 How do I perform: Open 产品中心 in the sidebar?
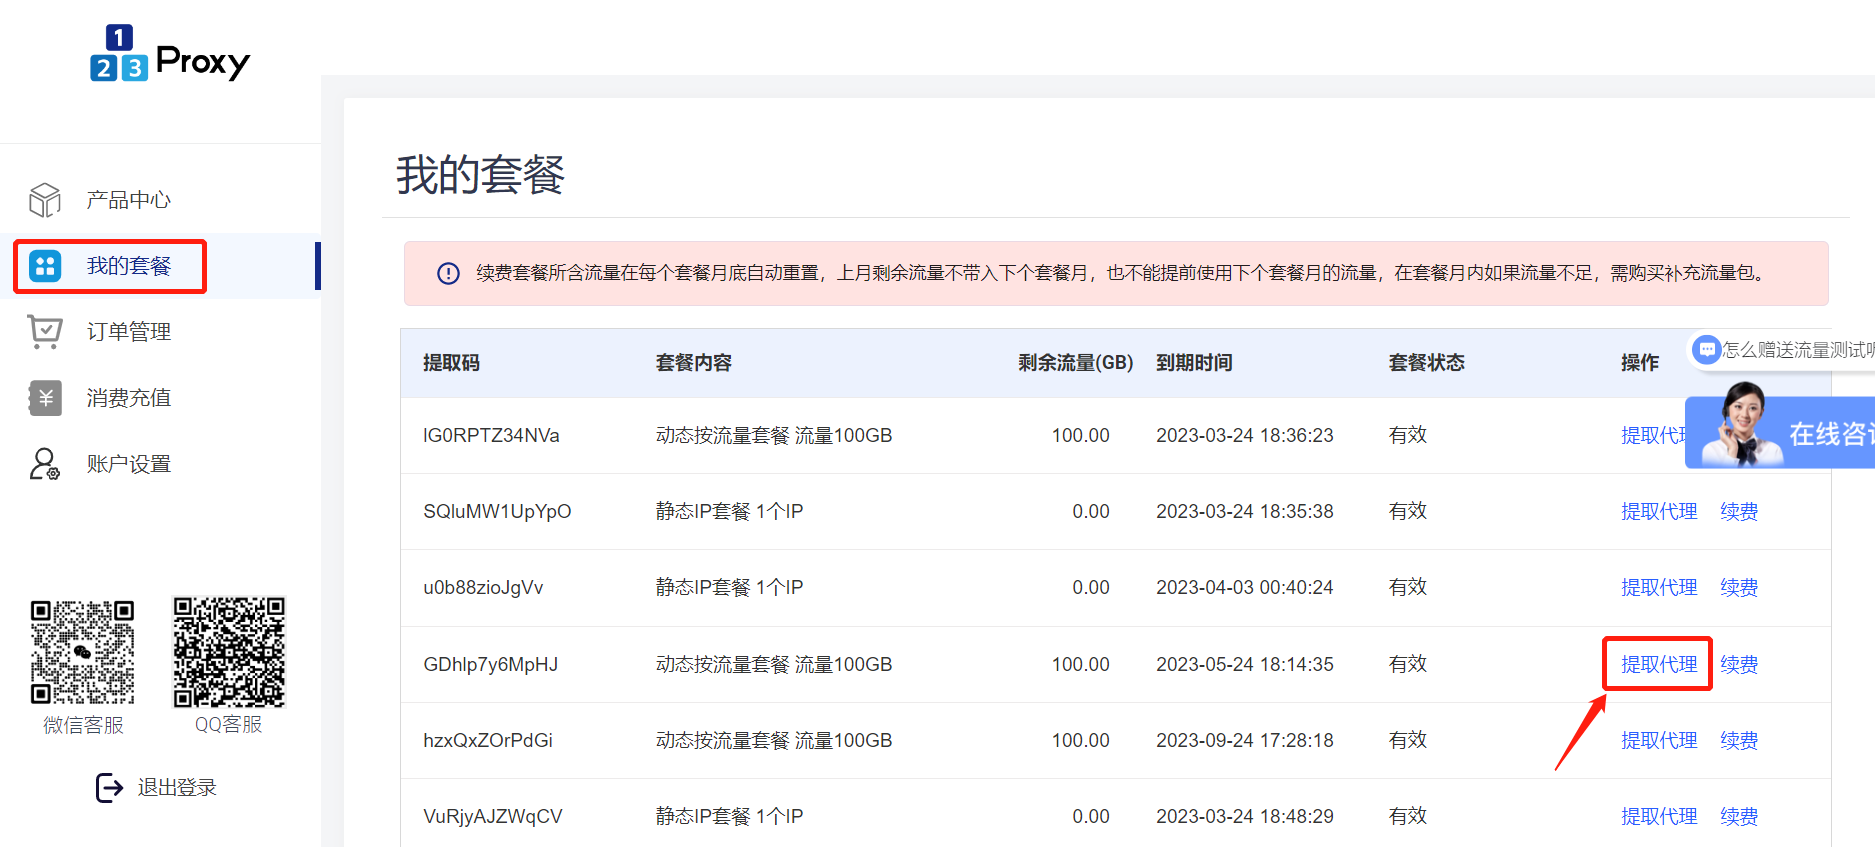coord(128,200)
